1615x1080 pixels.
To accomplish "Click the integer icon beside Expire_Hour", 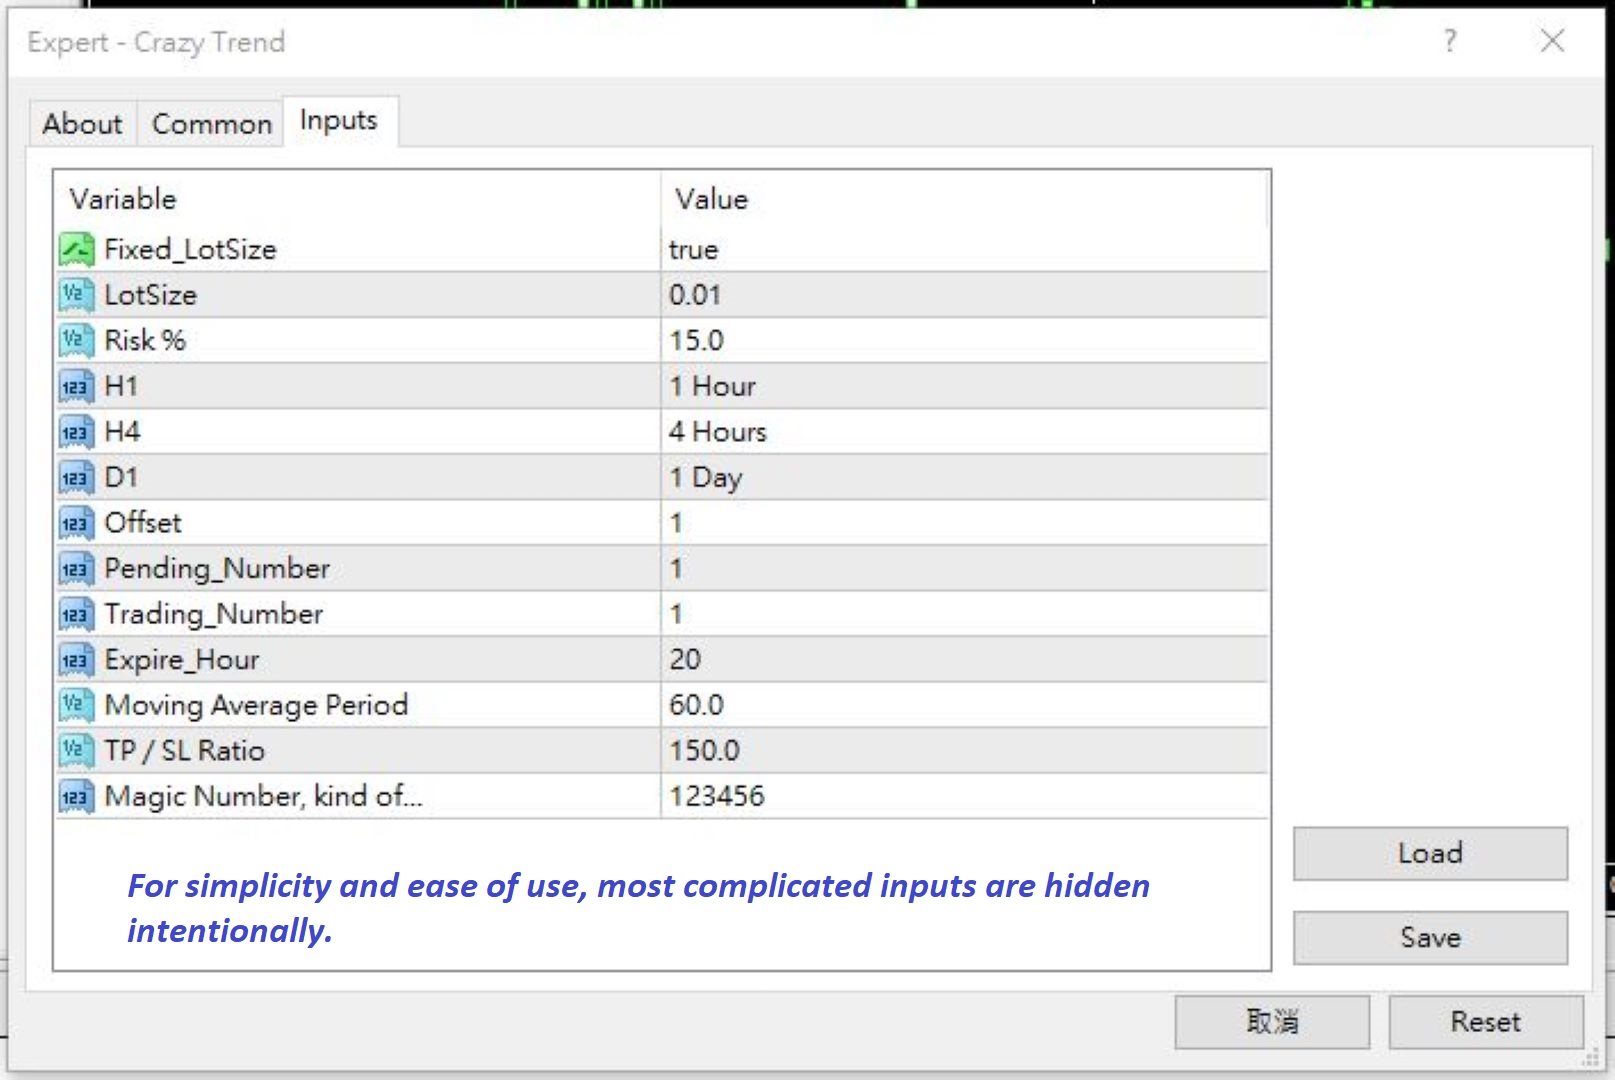I will (77, 660).
